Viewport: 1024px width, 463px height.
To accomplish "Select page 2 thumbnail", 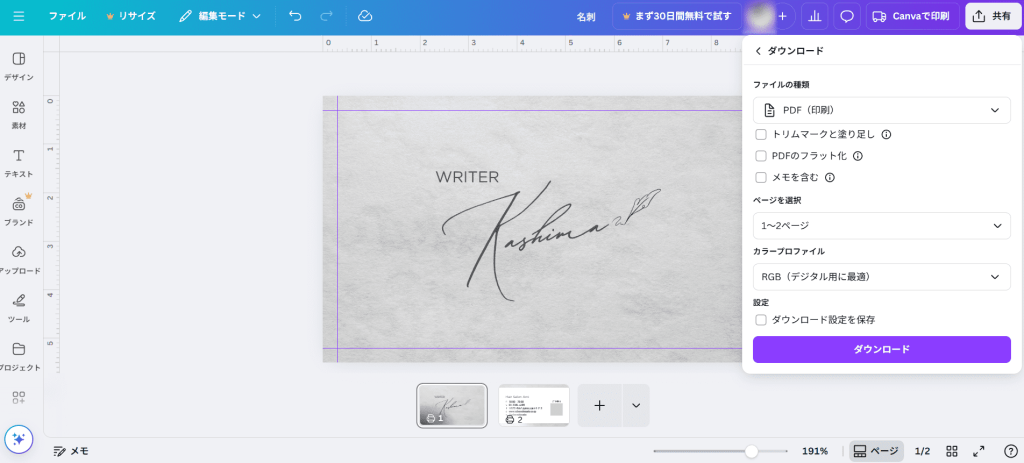I will [x=534, y=406].
